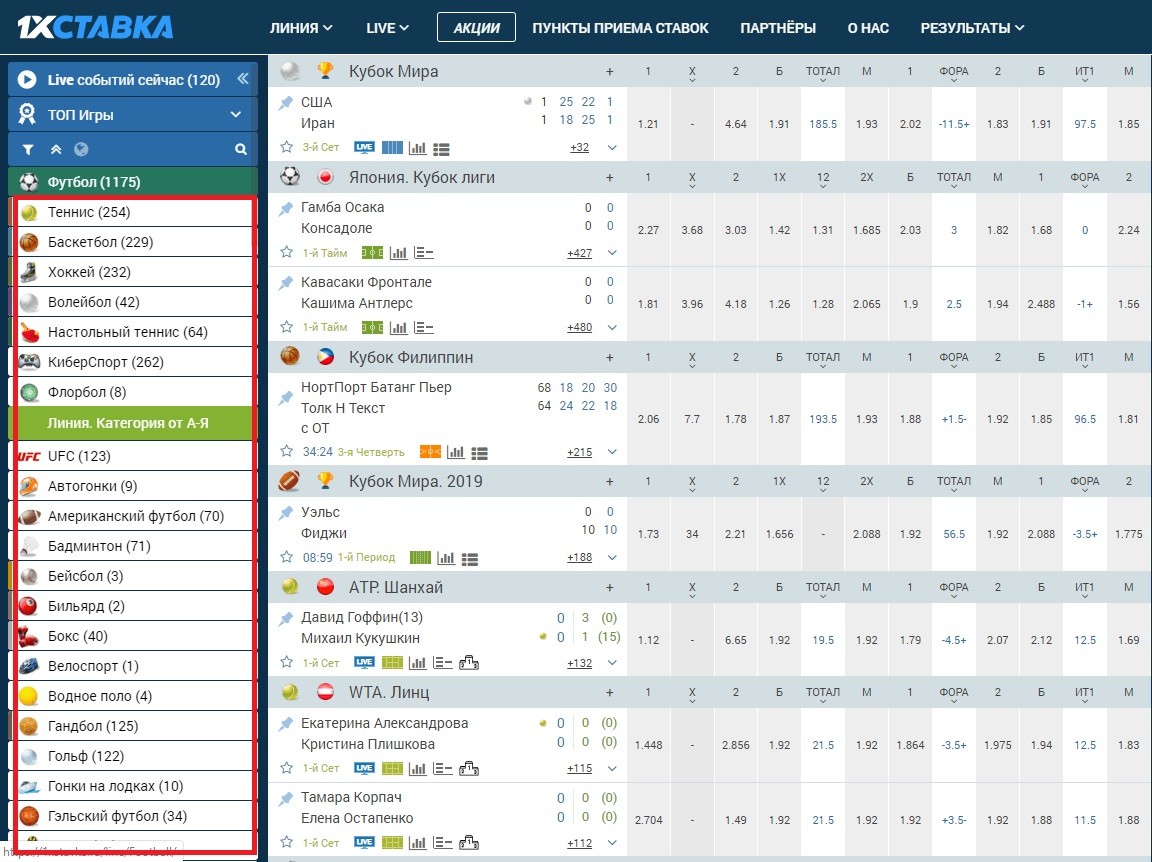Favorite the Кавасаки Фронтале match star
This screenshot has width=1152, height=862.
point(287,327)
